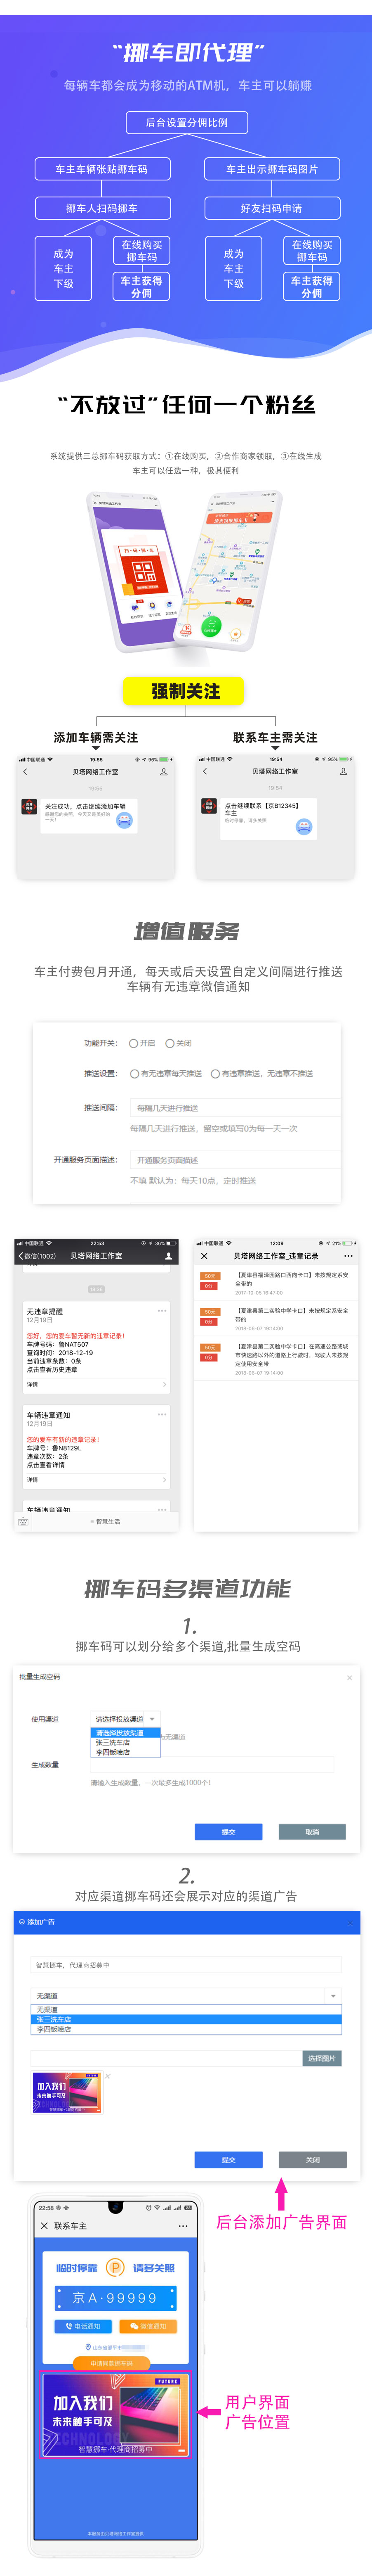Open the 关注成功，点击继续添加车辆 message card
The height and width of the screenshot is (2576, 372).
[89, 815]
